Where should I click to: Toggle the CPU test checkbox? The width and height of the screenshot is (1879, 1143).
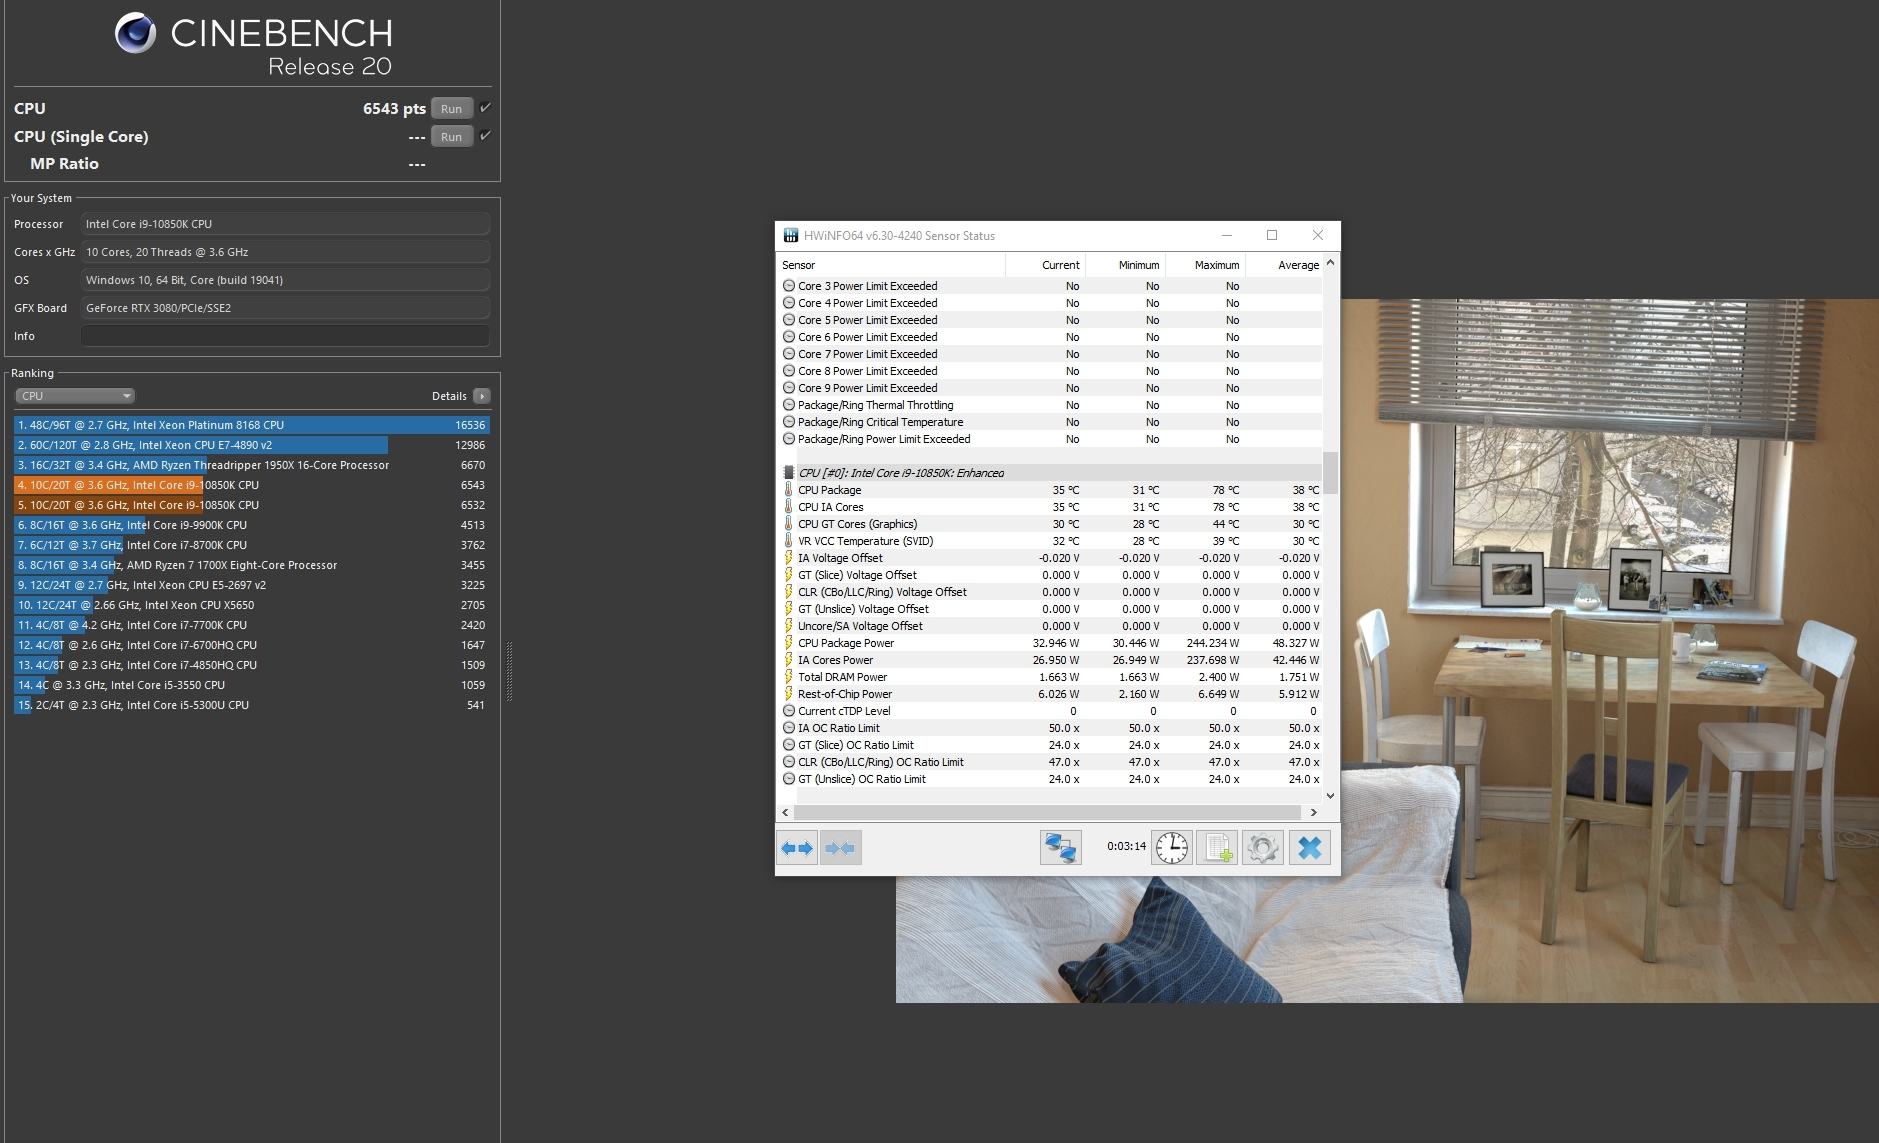pyautogui.click(x=485, y=107)
